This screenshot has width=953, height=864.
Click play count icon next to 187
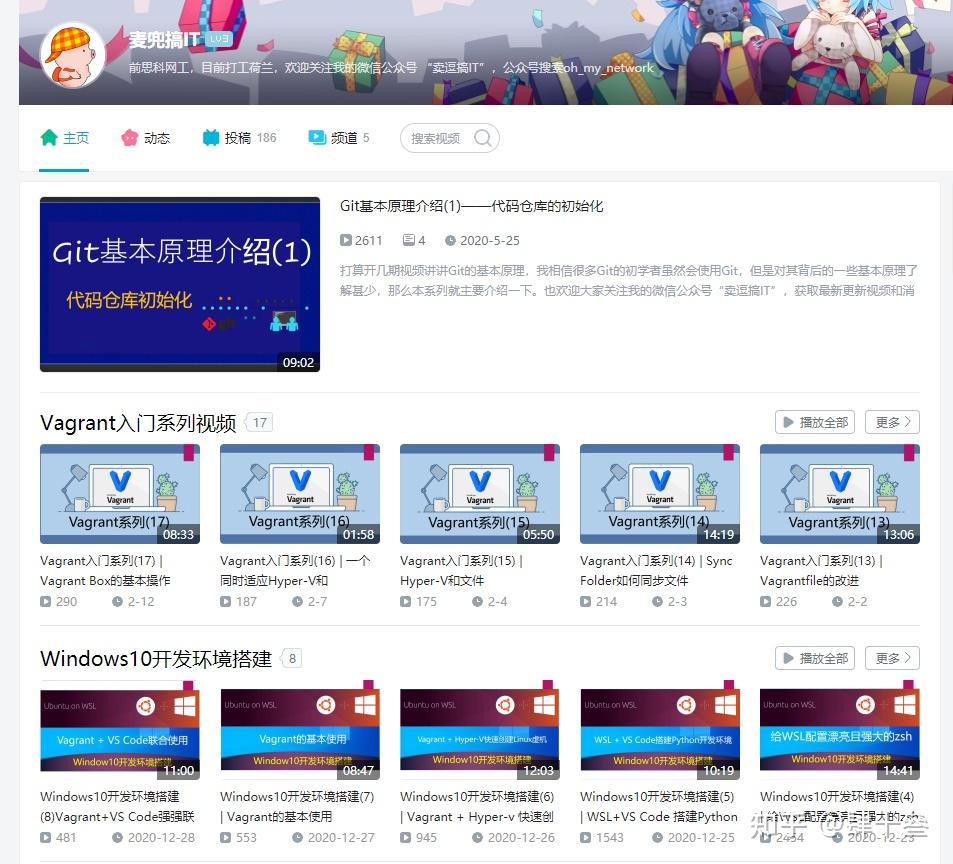click(x=225, y=602)
